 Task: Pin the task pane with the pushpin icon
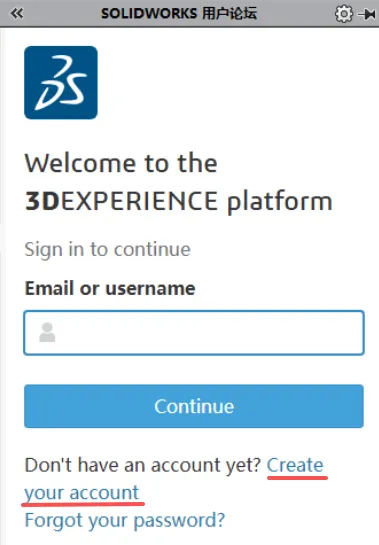tap(367, 14)
